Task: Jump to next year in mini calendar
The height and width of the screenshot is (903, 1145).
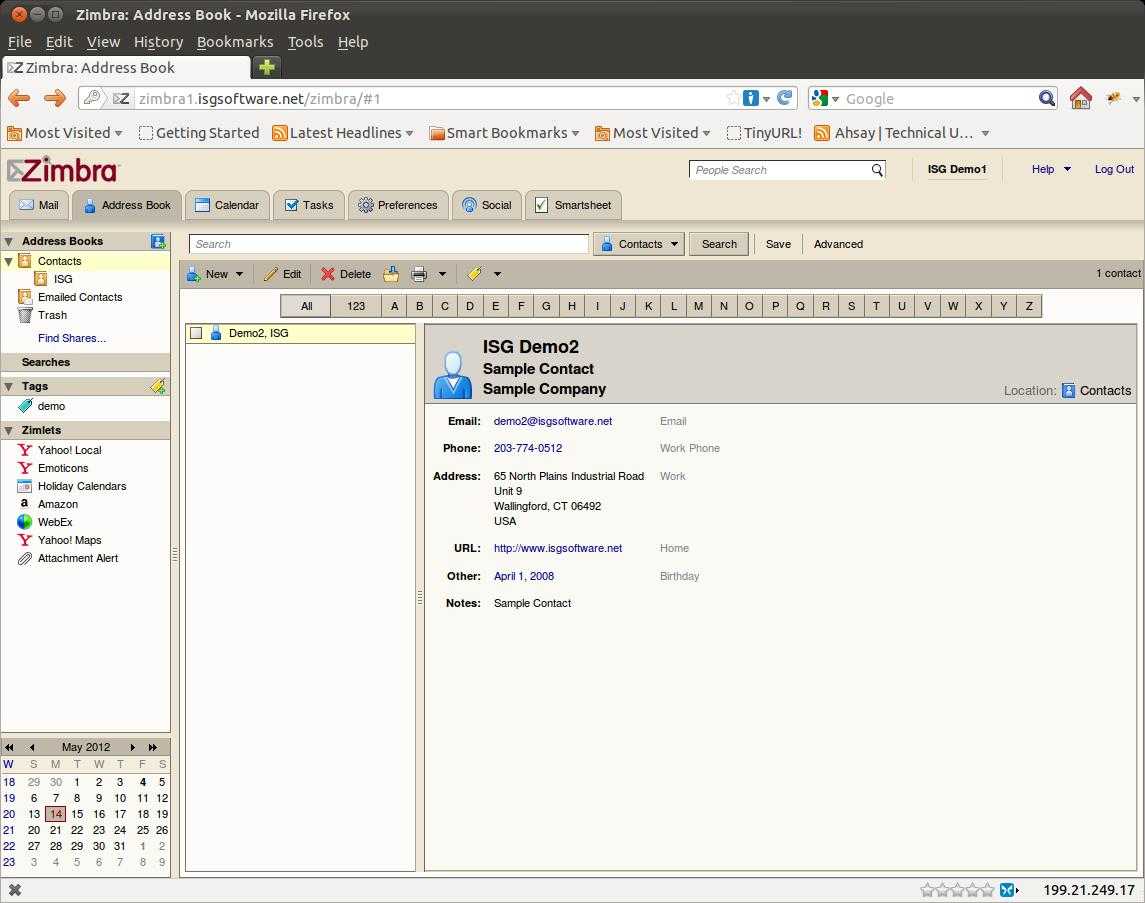Action: (153, 748)
